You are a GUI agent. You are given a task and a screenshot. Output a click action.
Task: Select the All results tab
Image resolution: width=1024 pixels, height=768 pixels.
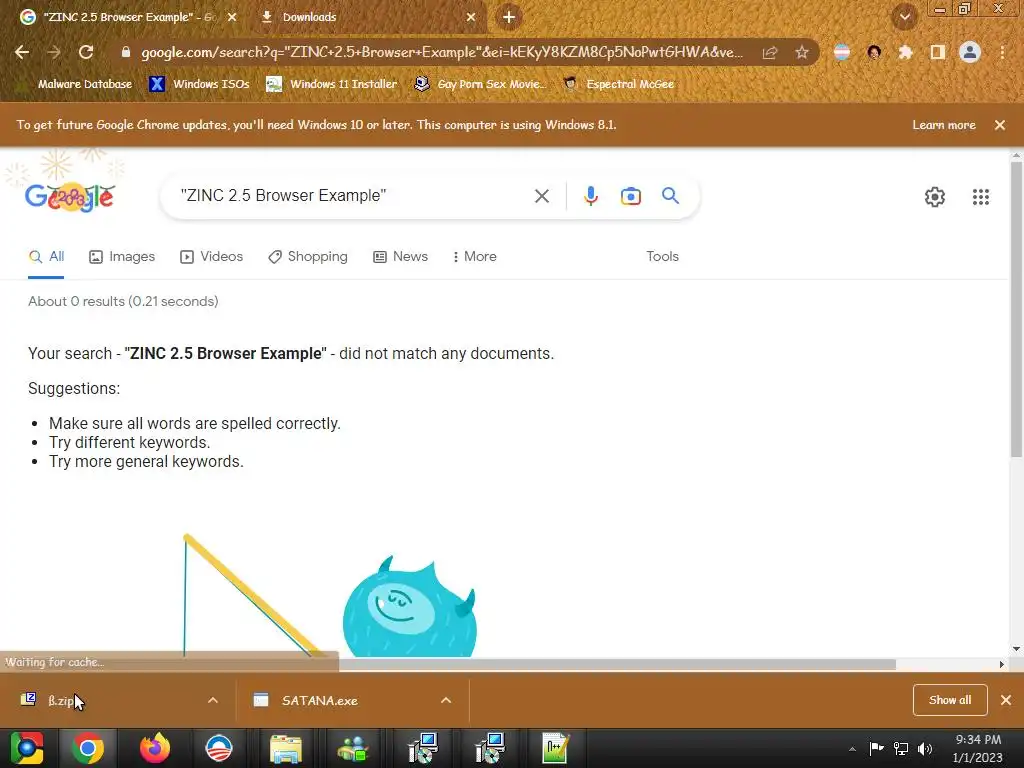click(46, 257)
